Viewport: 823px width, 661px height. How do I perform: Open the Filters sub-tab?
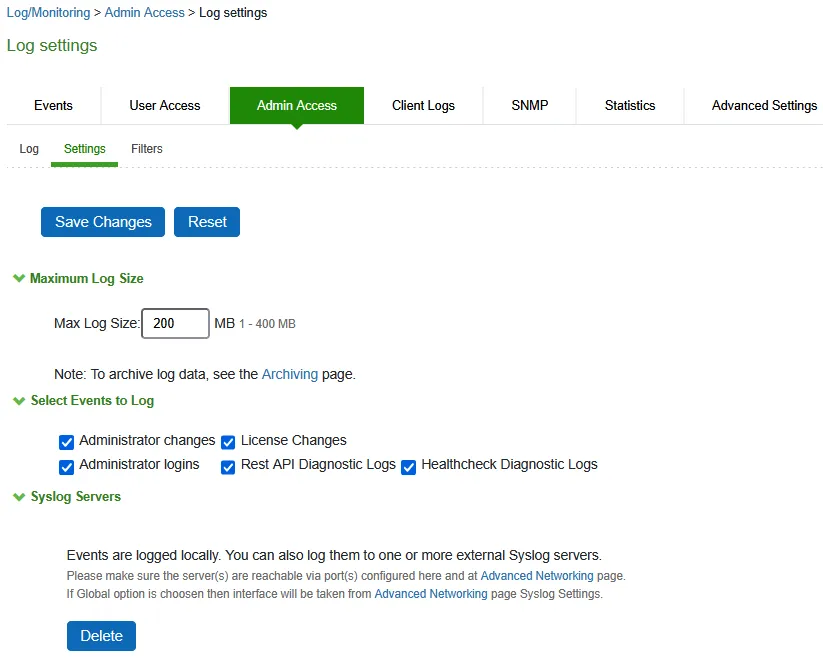click(147, 149)
